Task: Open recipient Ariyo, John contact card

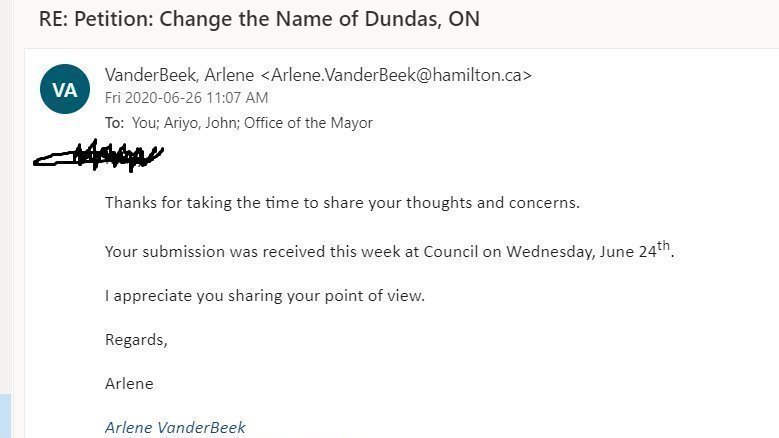Action: [x=202, y=123]
